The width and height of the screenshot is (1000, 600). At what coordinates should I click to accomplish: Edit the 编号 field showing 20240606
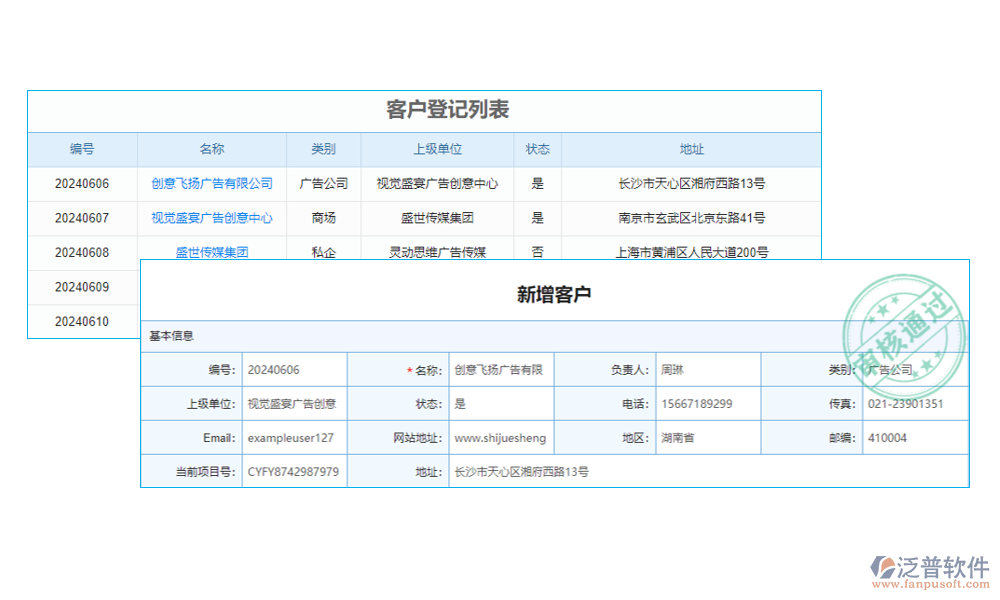tap(293, 369)
